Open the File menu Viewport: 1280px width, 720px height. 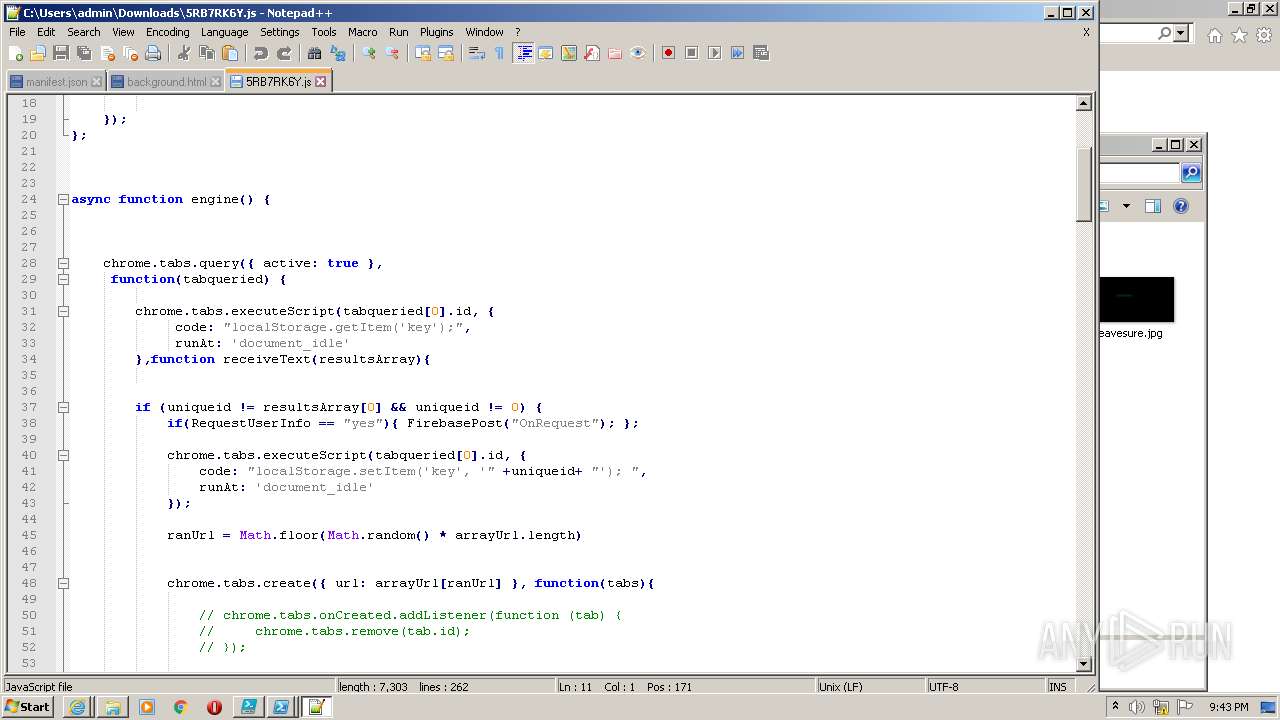click(17, 32)
